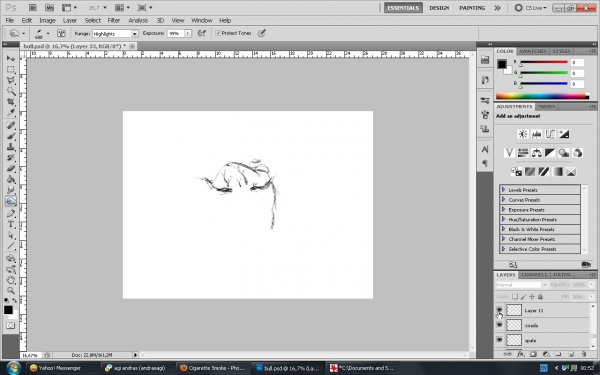
Task: Select the Hand tool
Action: [x=11, y=280]
